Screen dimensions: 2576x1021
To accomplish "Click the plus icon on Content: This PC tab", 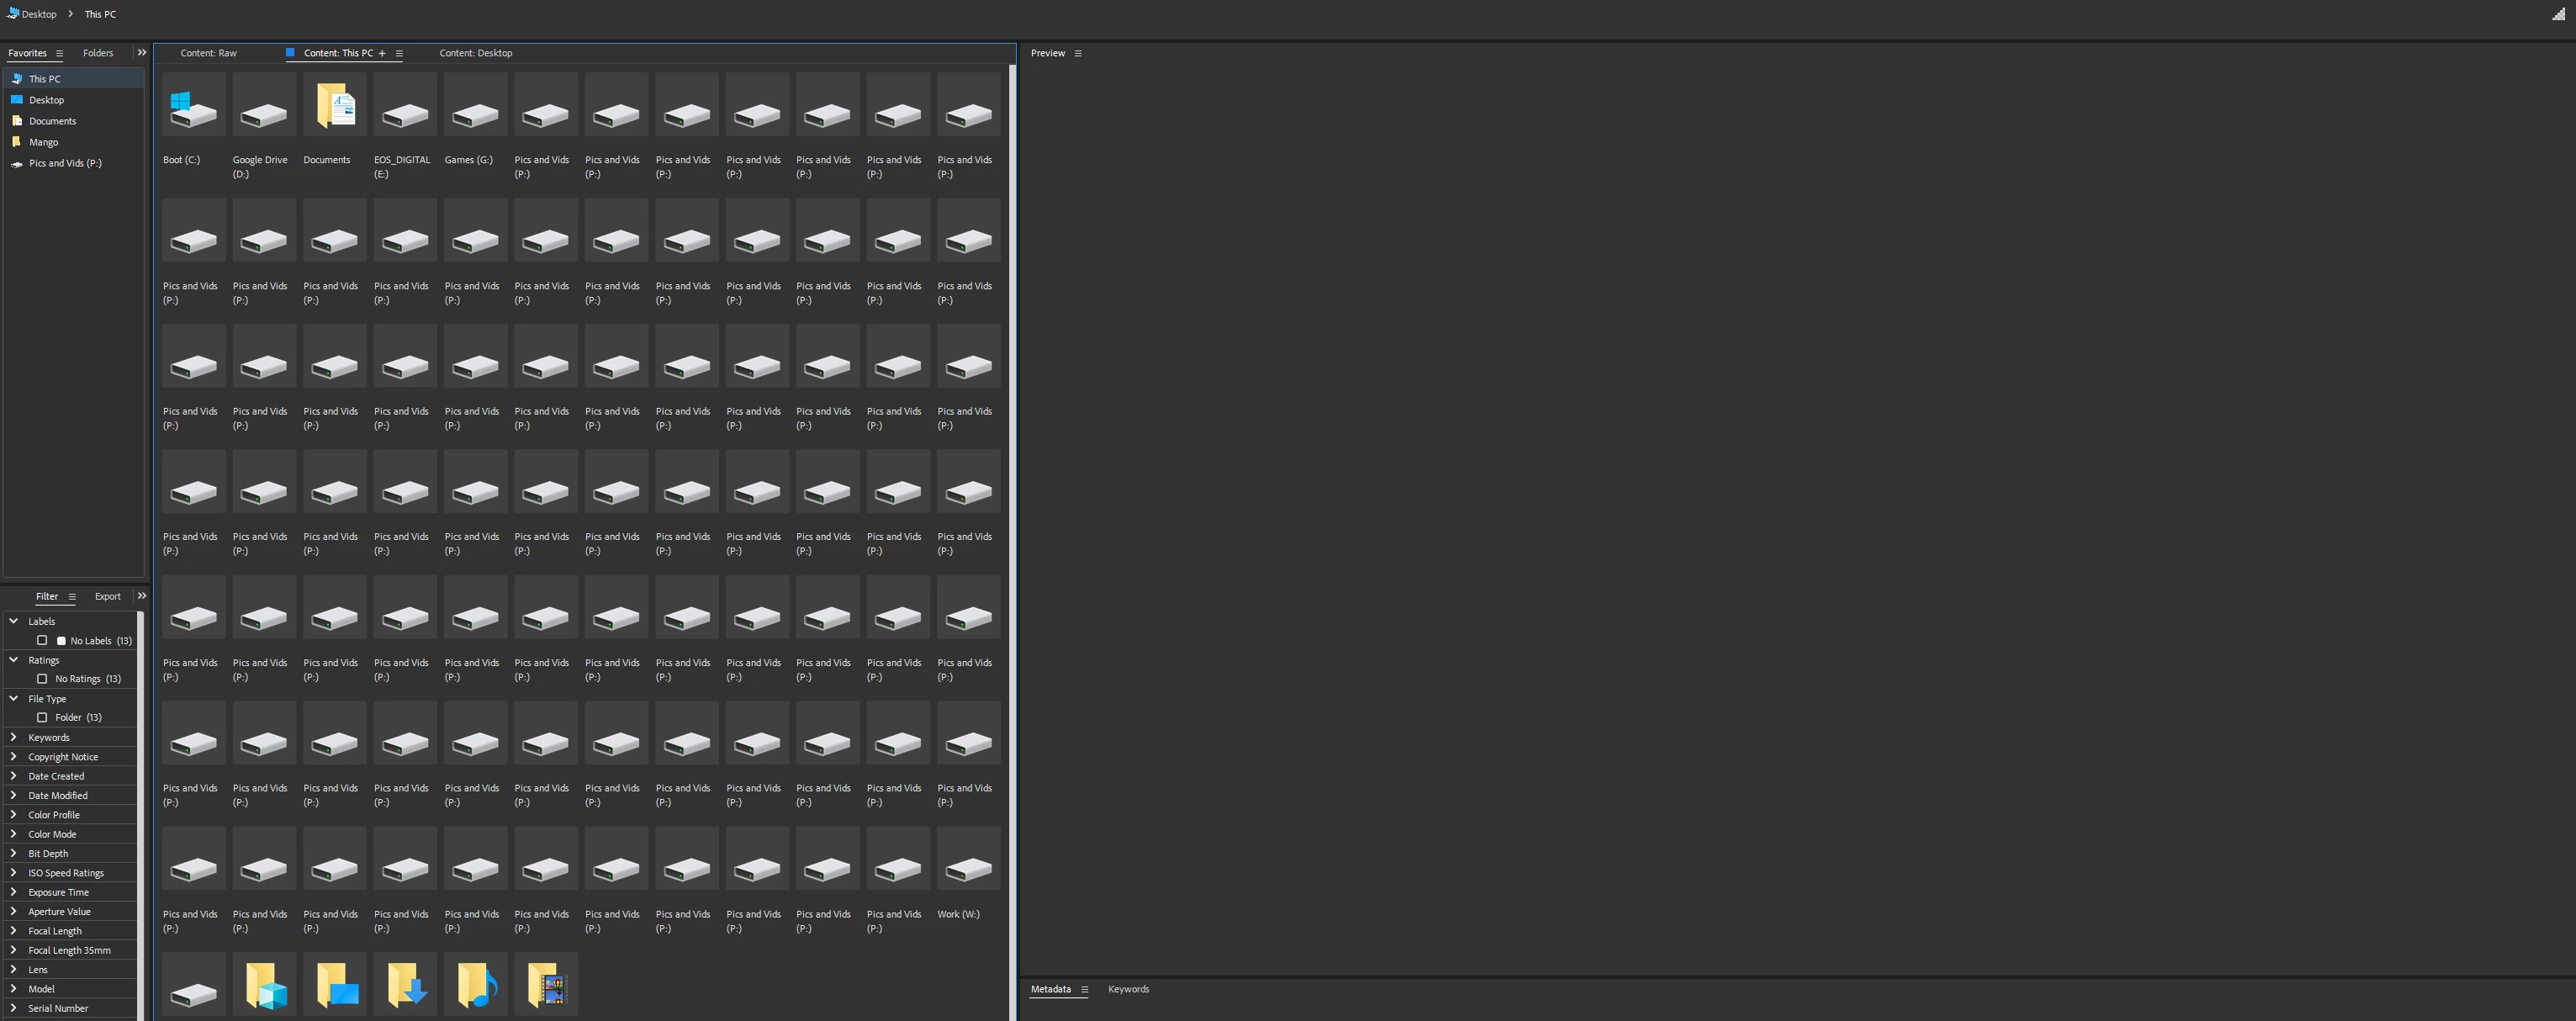I will pos(382,54).
